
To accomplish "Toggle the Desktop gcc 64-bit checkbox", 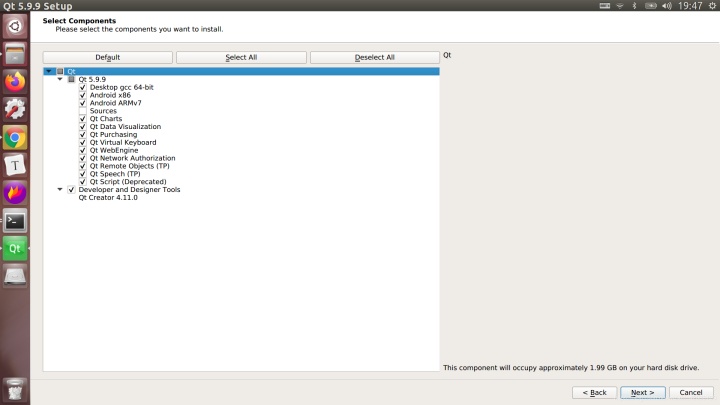I will coord(83,87).
